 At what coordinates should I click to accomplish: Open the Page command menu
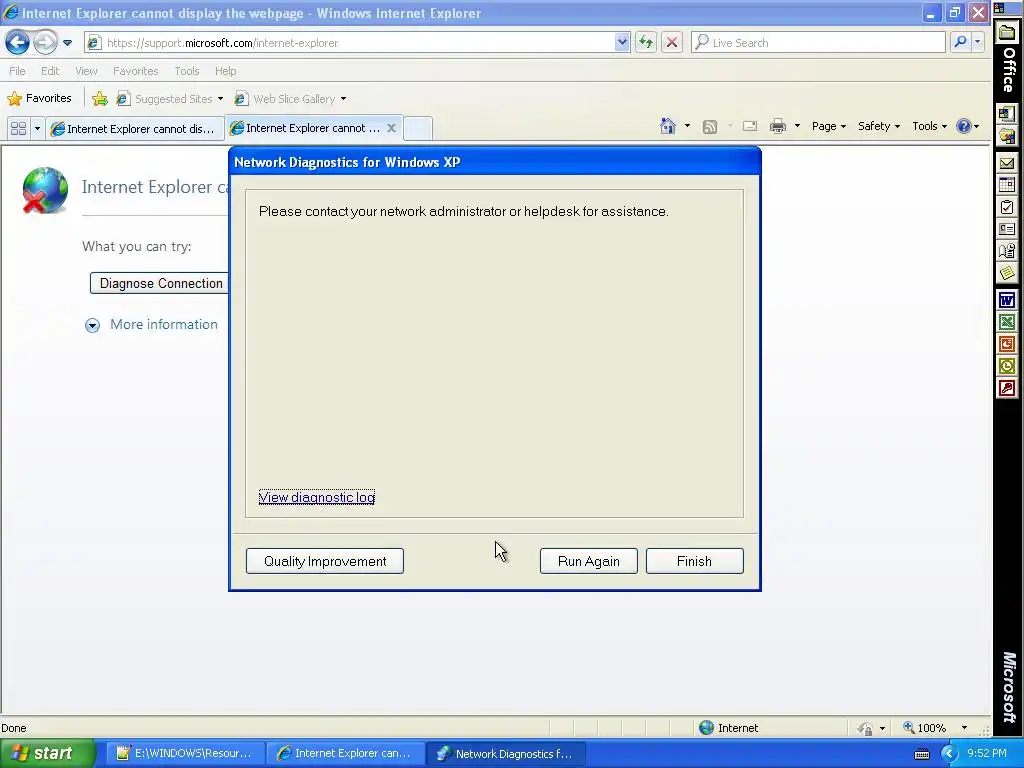coord(829,126)
